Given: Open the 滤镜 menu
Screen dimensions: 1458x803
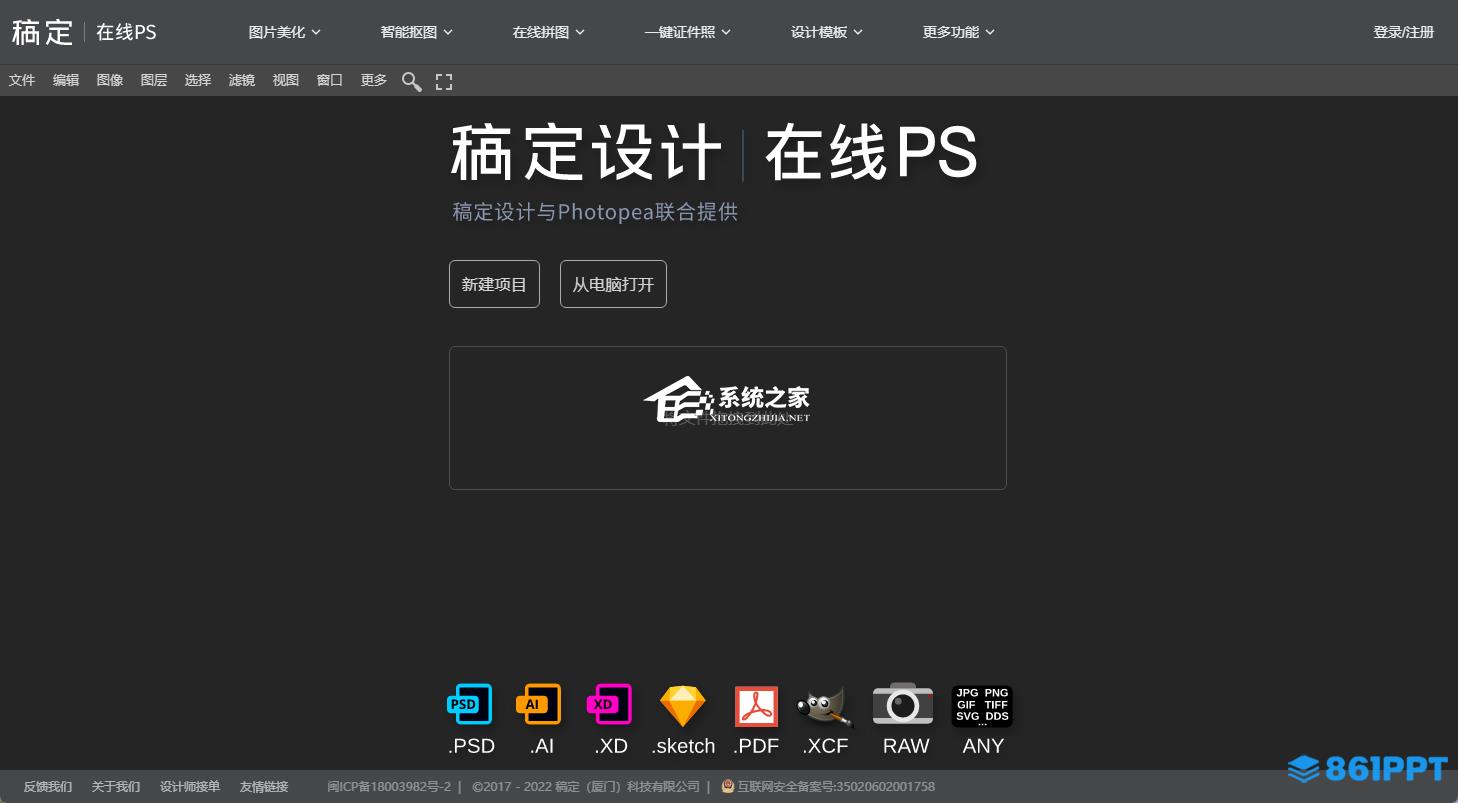Looking at the screenshot, I should (x=242, y=80).
